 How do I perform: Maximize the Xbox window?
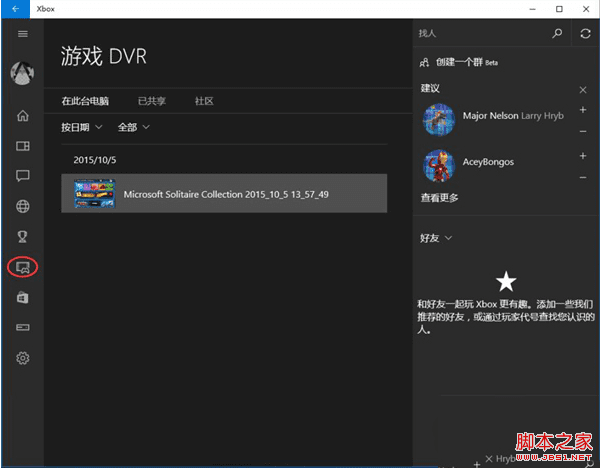[x=559, y=9]
